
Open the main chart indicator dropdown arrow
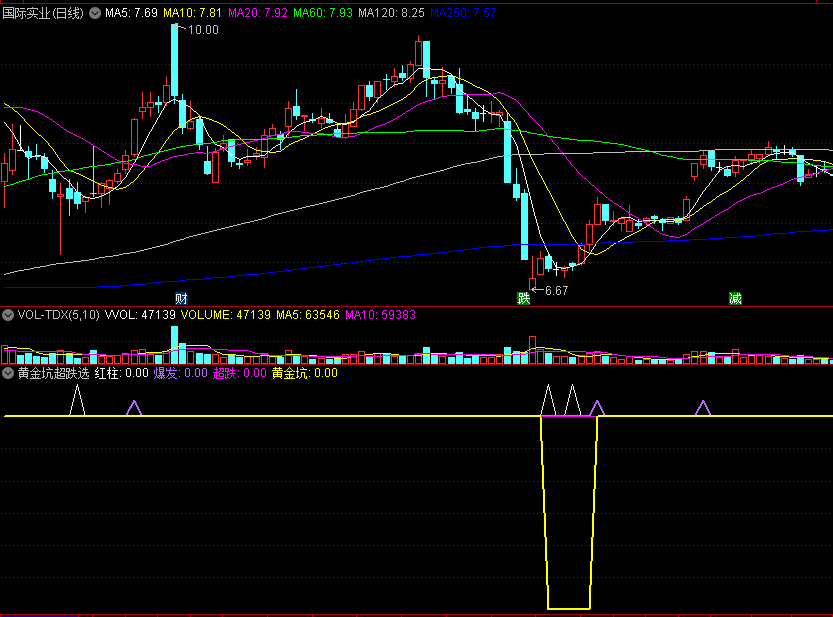(x=95, y=13)
